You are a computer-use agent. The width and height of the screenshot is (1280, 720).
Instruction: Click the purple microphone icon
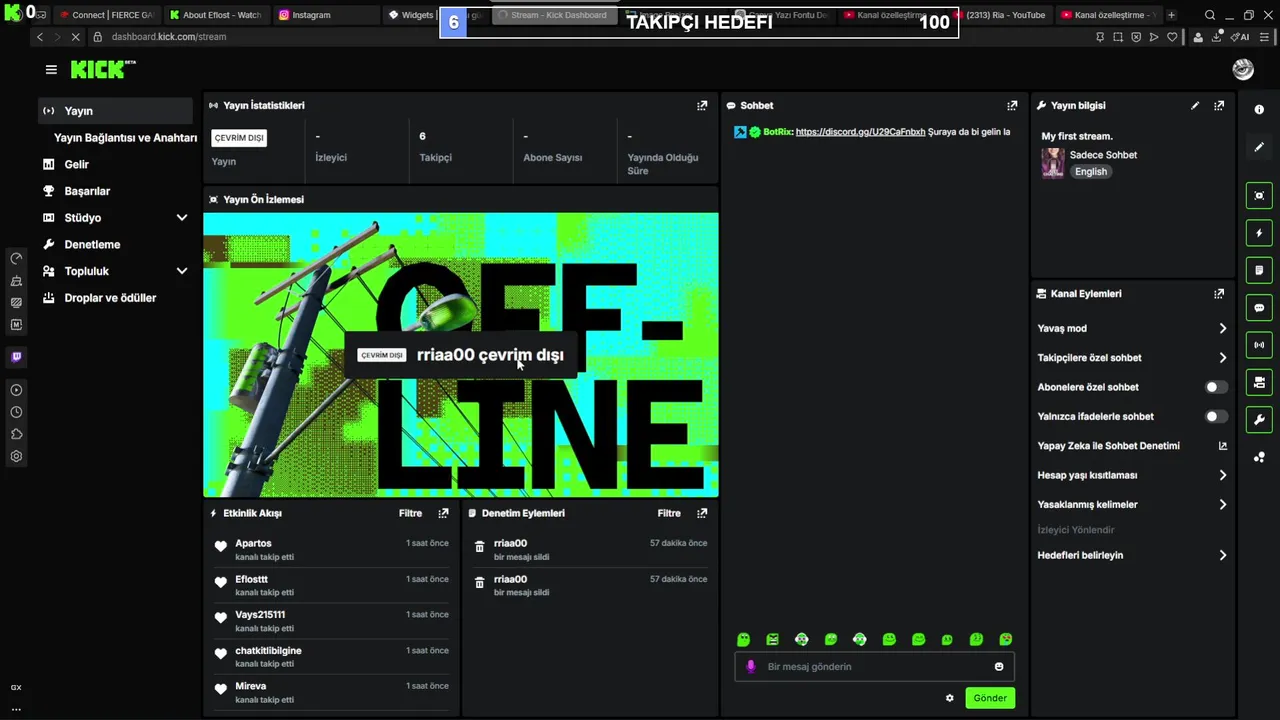[x=751, y=667]
